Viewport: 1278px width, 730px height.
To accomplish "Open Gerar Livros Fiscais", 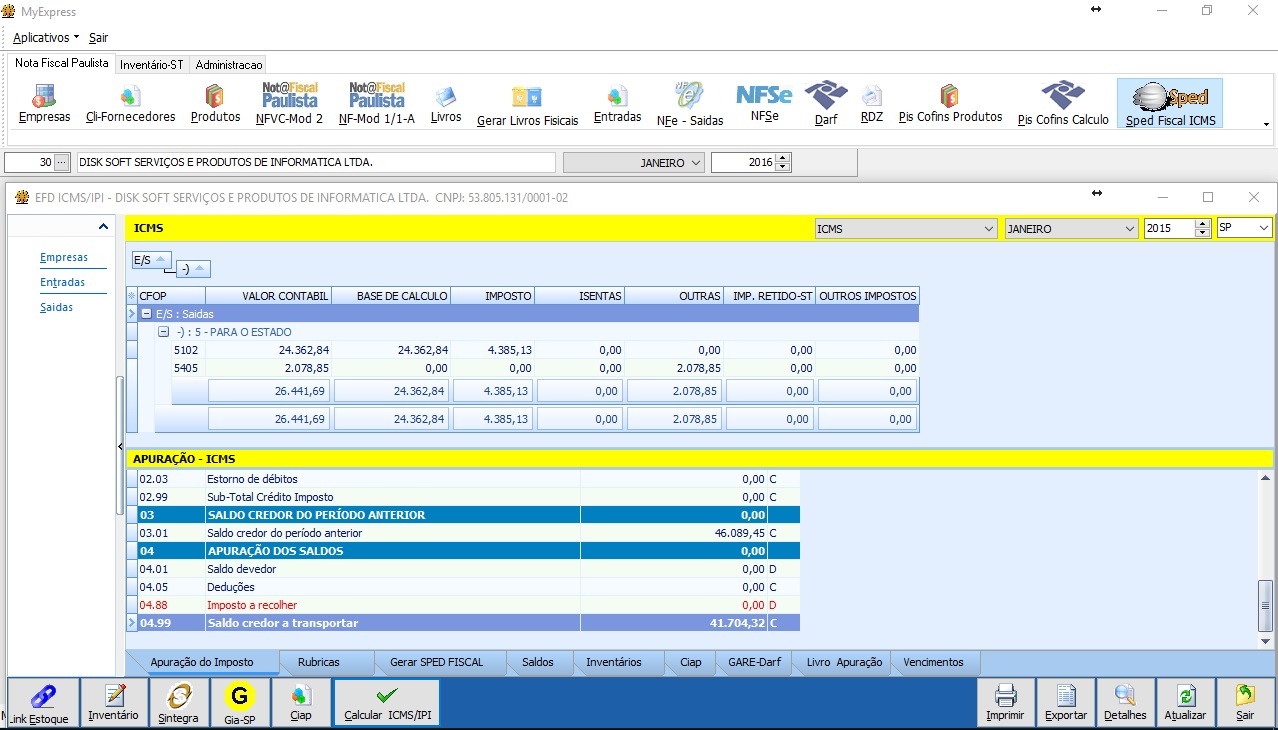I will coord(527,103).
